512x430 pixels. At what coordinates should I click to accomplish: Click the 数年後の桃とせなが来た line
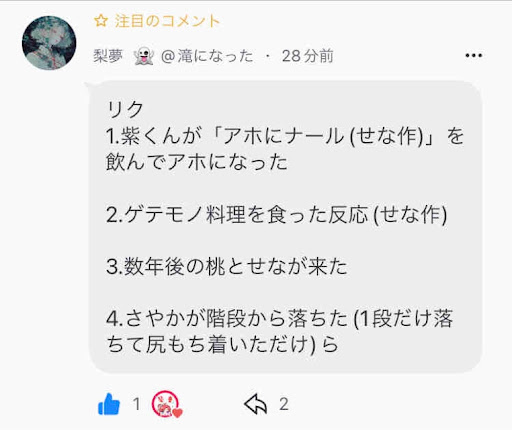coord(227,267)
